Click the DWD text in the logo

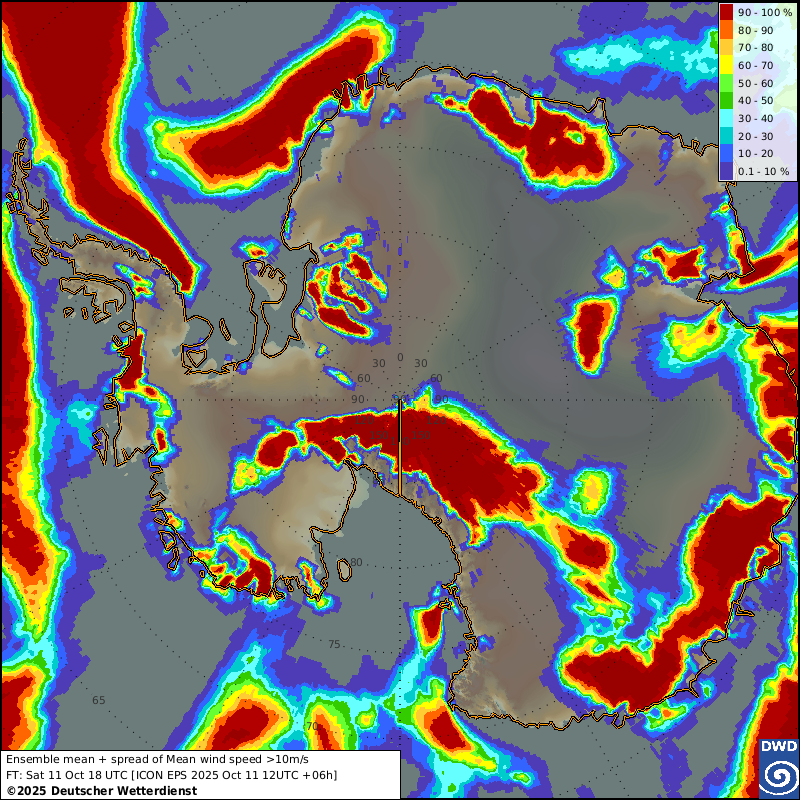[779, 747]
